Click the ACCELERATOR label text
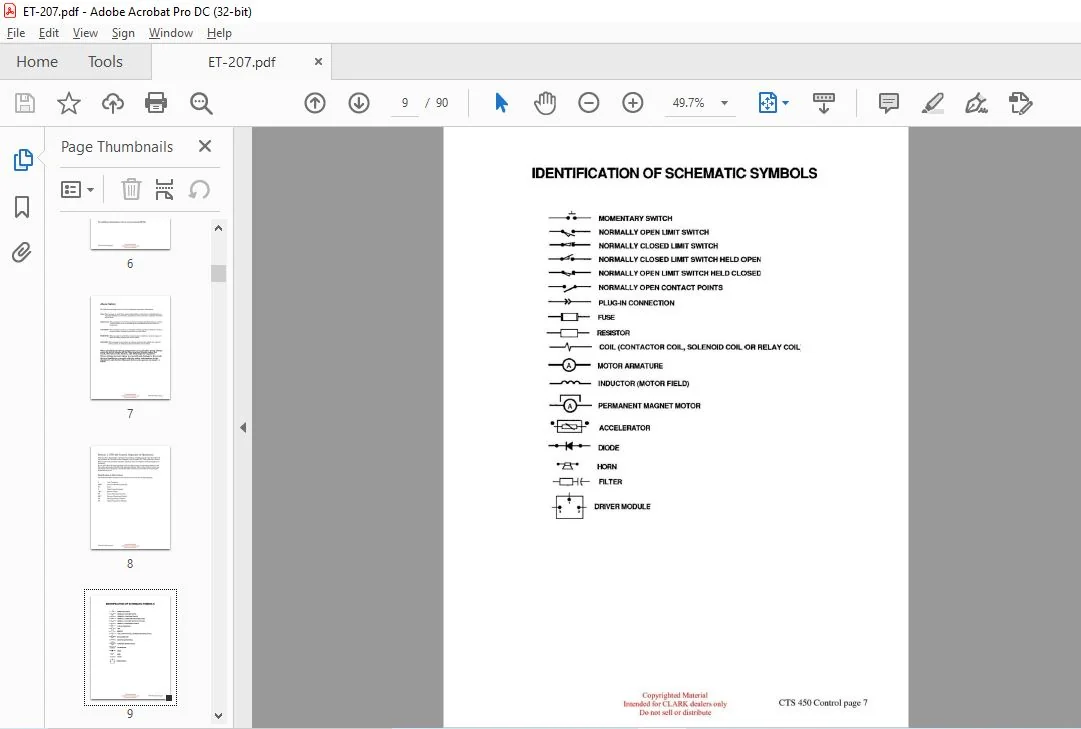The width and height of the screenshot is (1081, 729). coord(625,428)
